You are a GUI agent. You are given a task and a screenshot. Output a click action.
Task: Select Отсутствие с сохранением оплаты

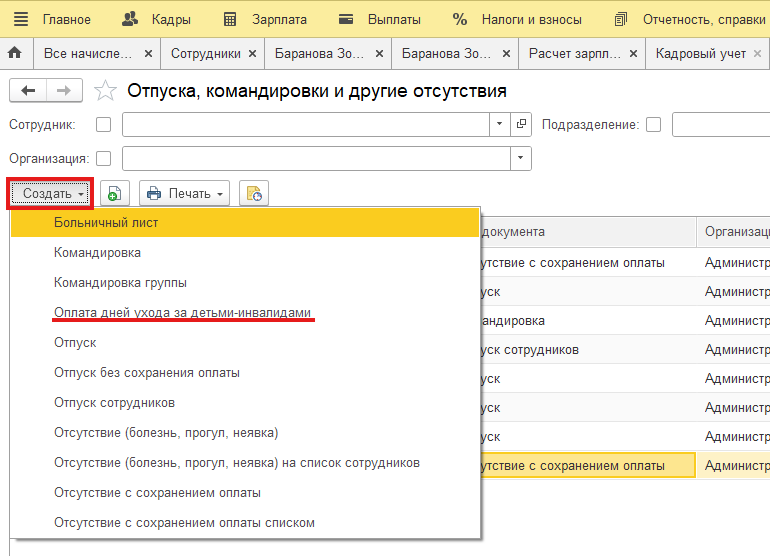coord(245,492)
